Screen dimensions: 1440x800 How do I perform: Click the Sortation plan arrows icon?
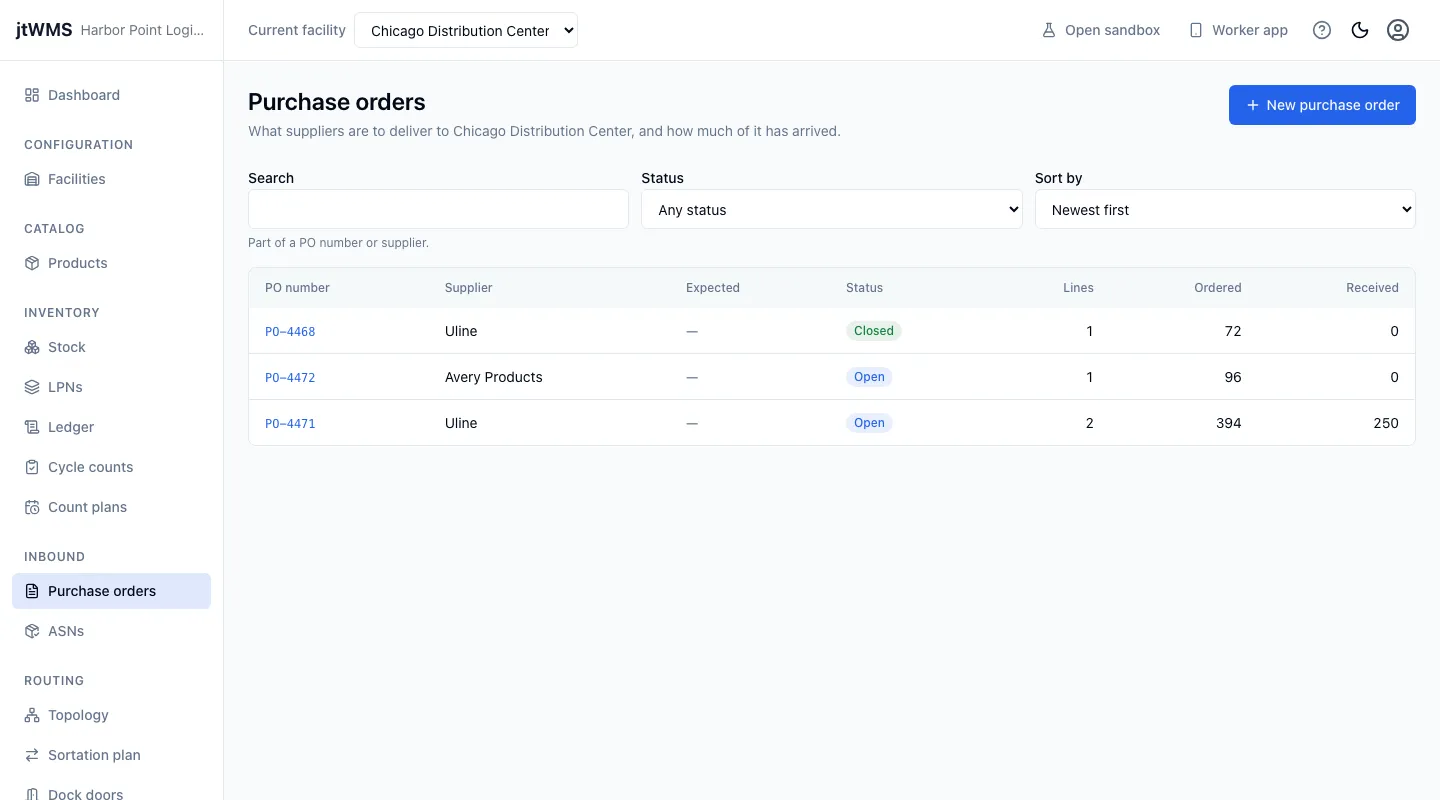point(32,755)
